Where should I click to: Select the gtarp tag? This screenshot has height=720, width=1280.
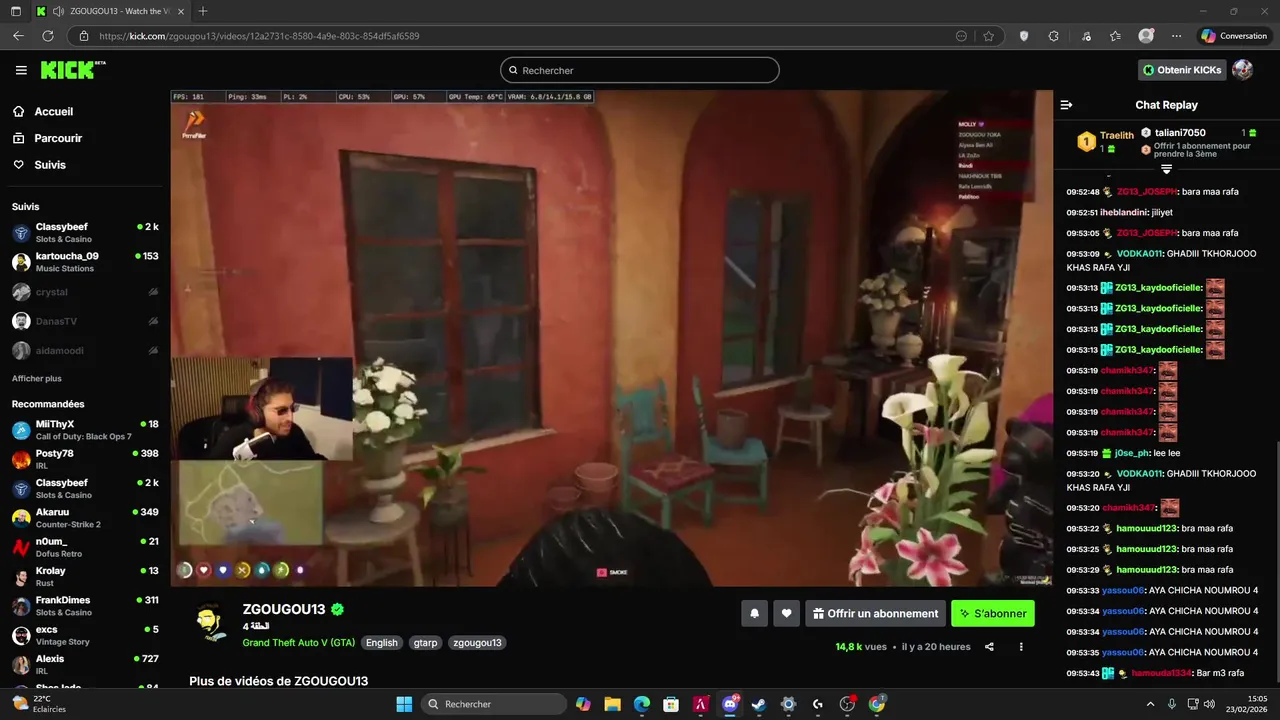click(425, 643)
